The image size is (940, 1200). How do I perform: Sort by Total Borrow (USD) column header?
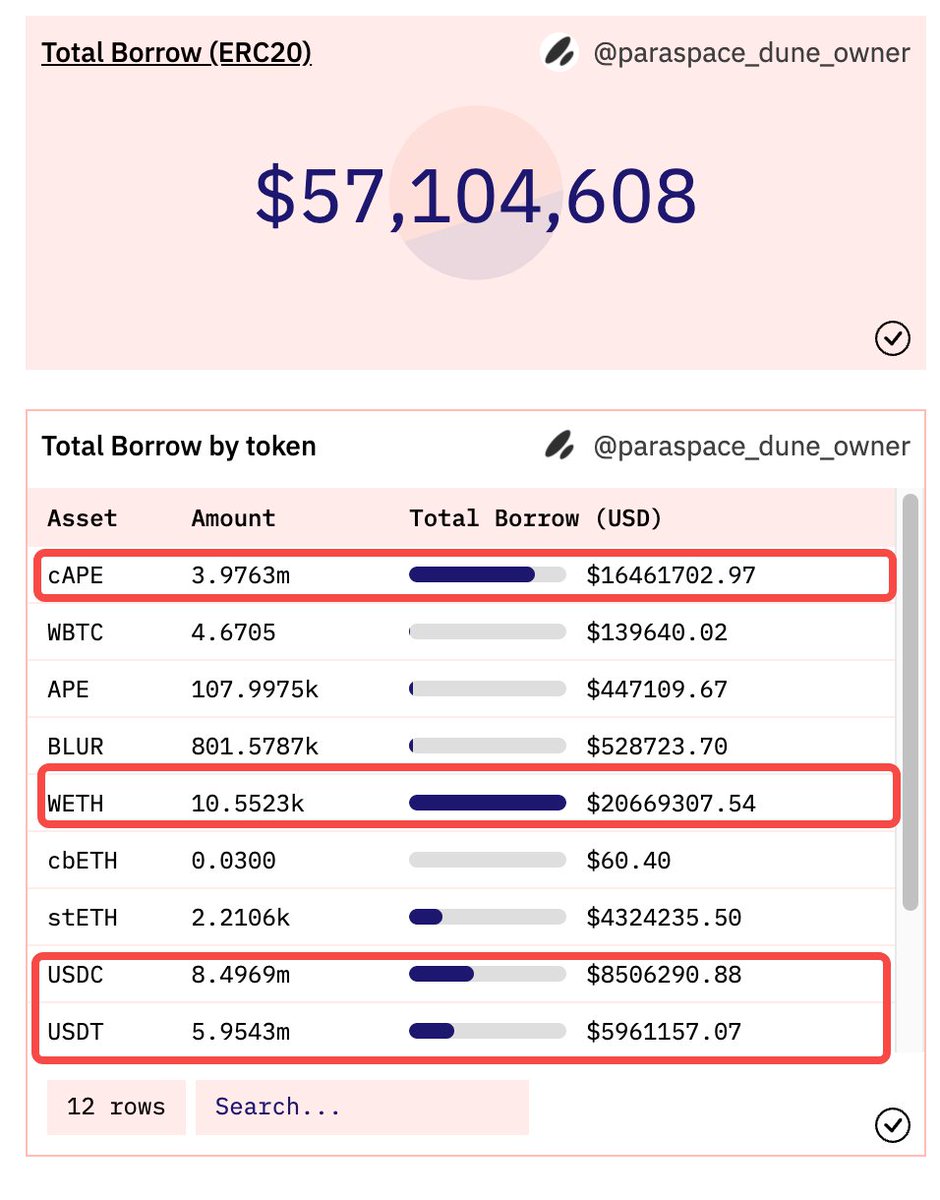536,518
